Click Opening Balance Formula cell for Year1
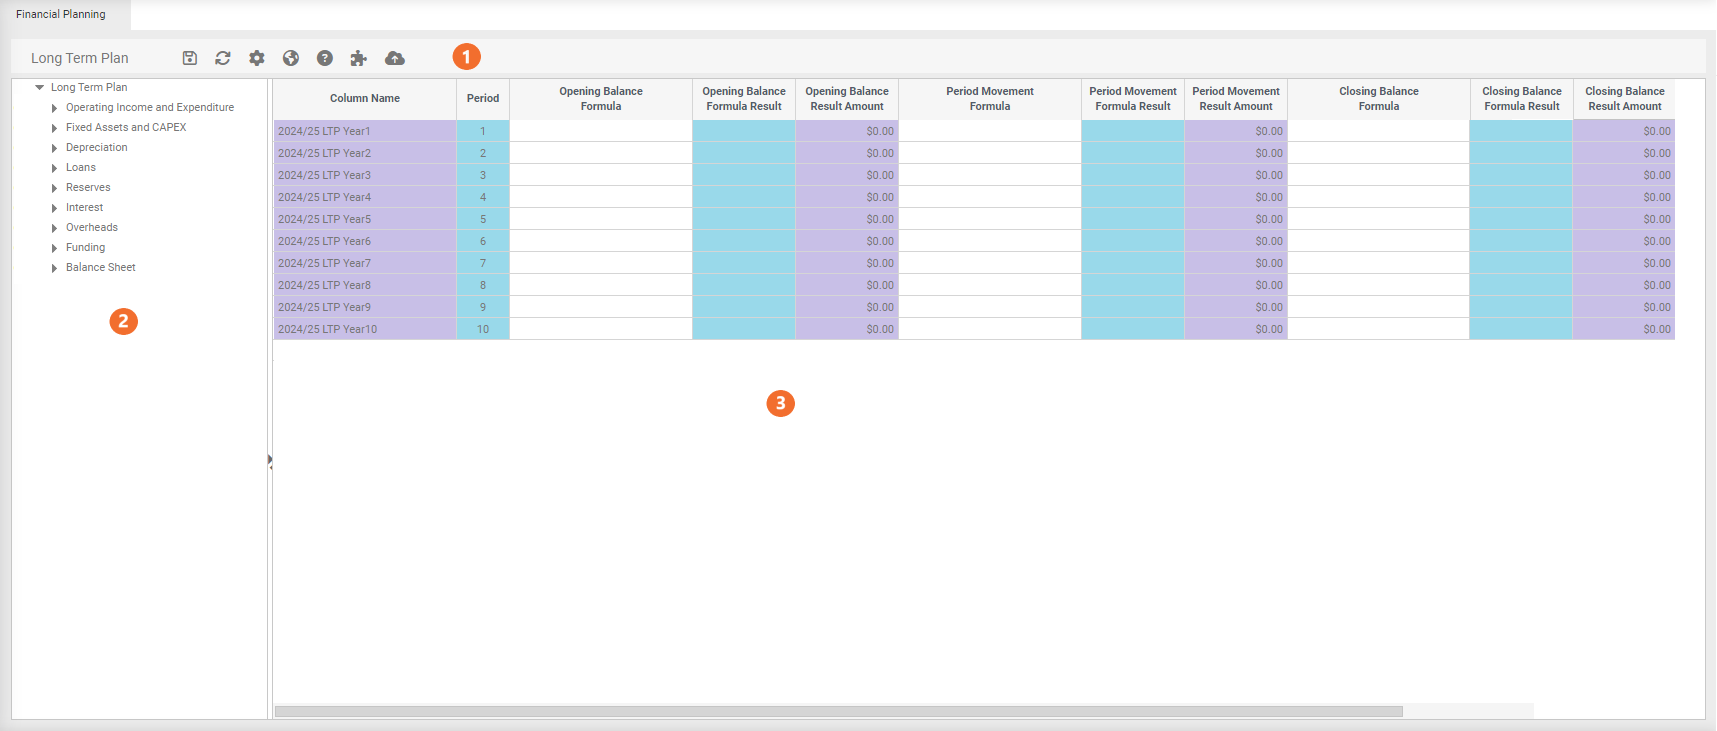This screenshot has height=731, width=1717. click(x=601, y=131)
